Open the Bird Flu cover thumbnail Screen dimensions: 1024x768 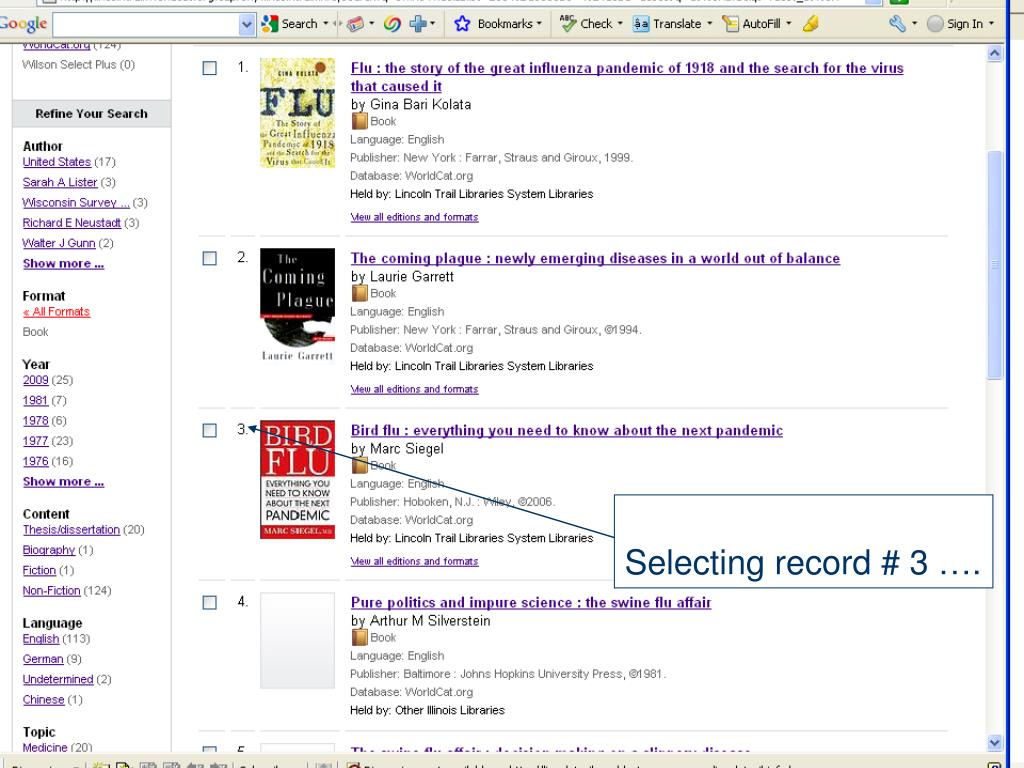[297, 479]
